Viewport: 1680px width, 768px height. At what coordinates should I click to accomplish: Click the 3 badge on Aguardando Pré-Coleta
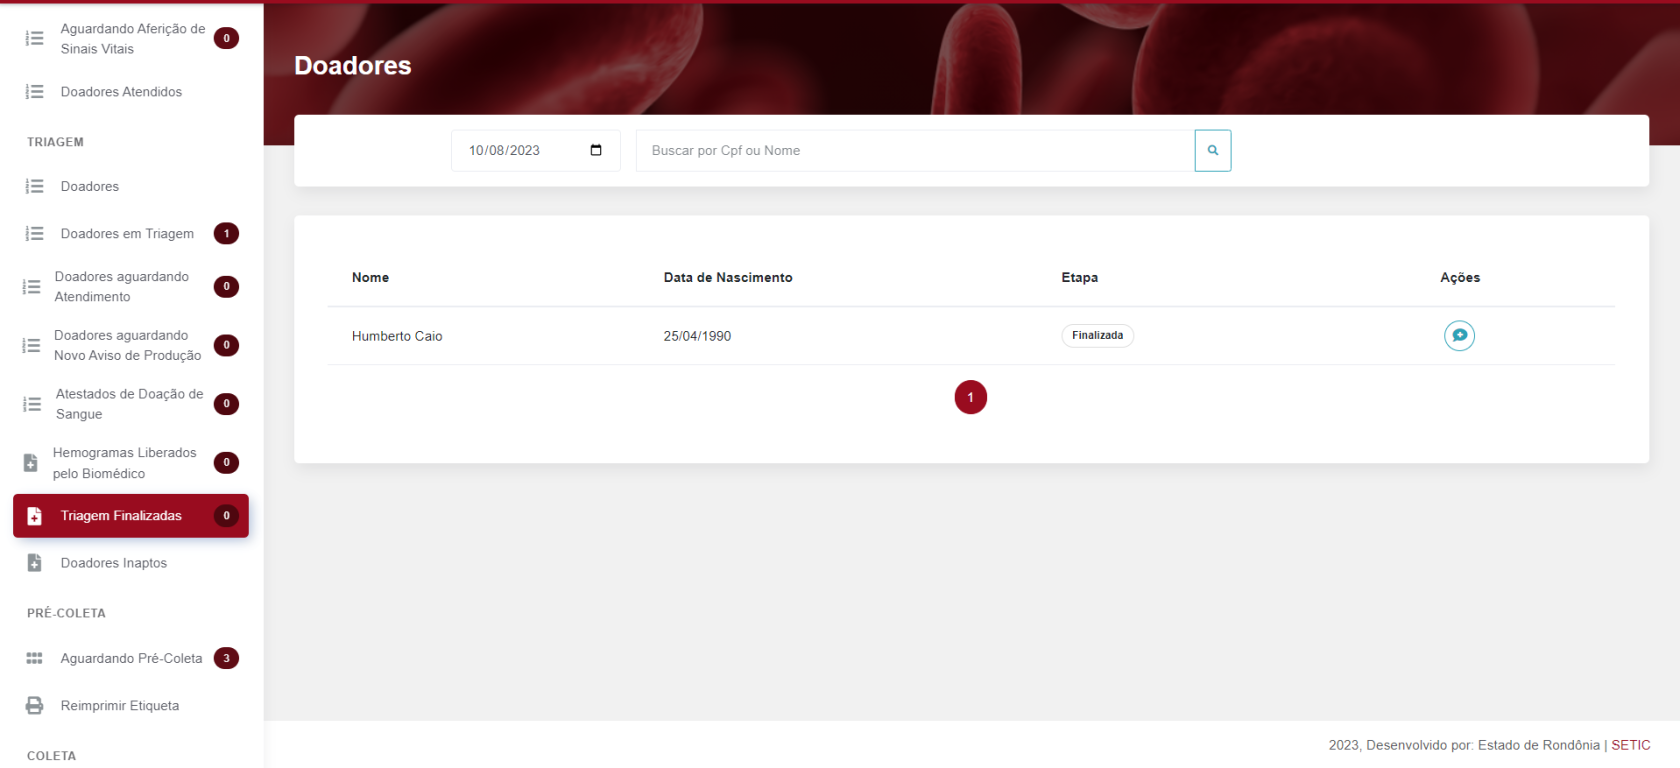point(226,658)
